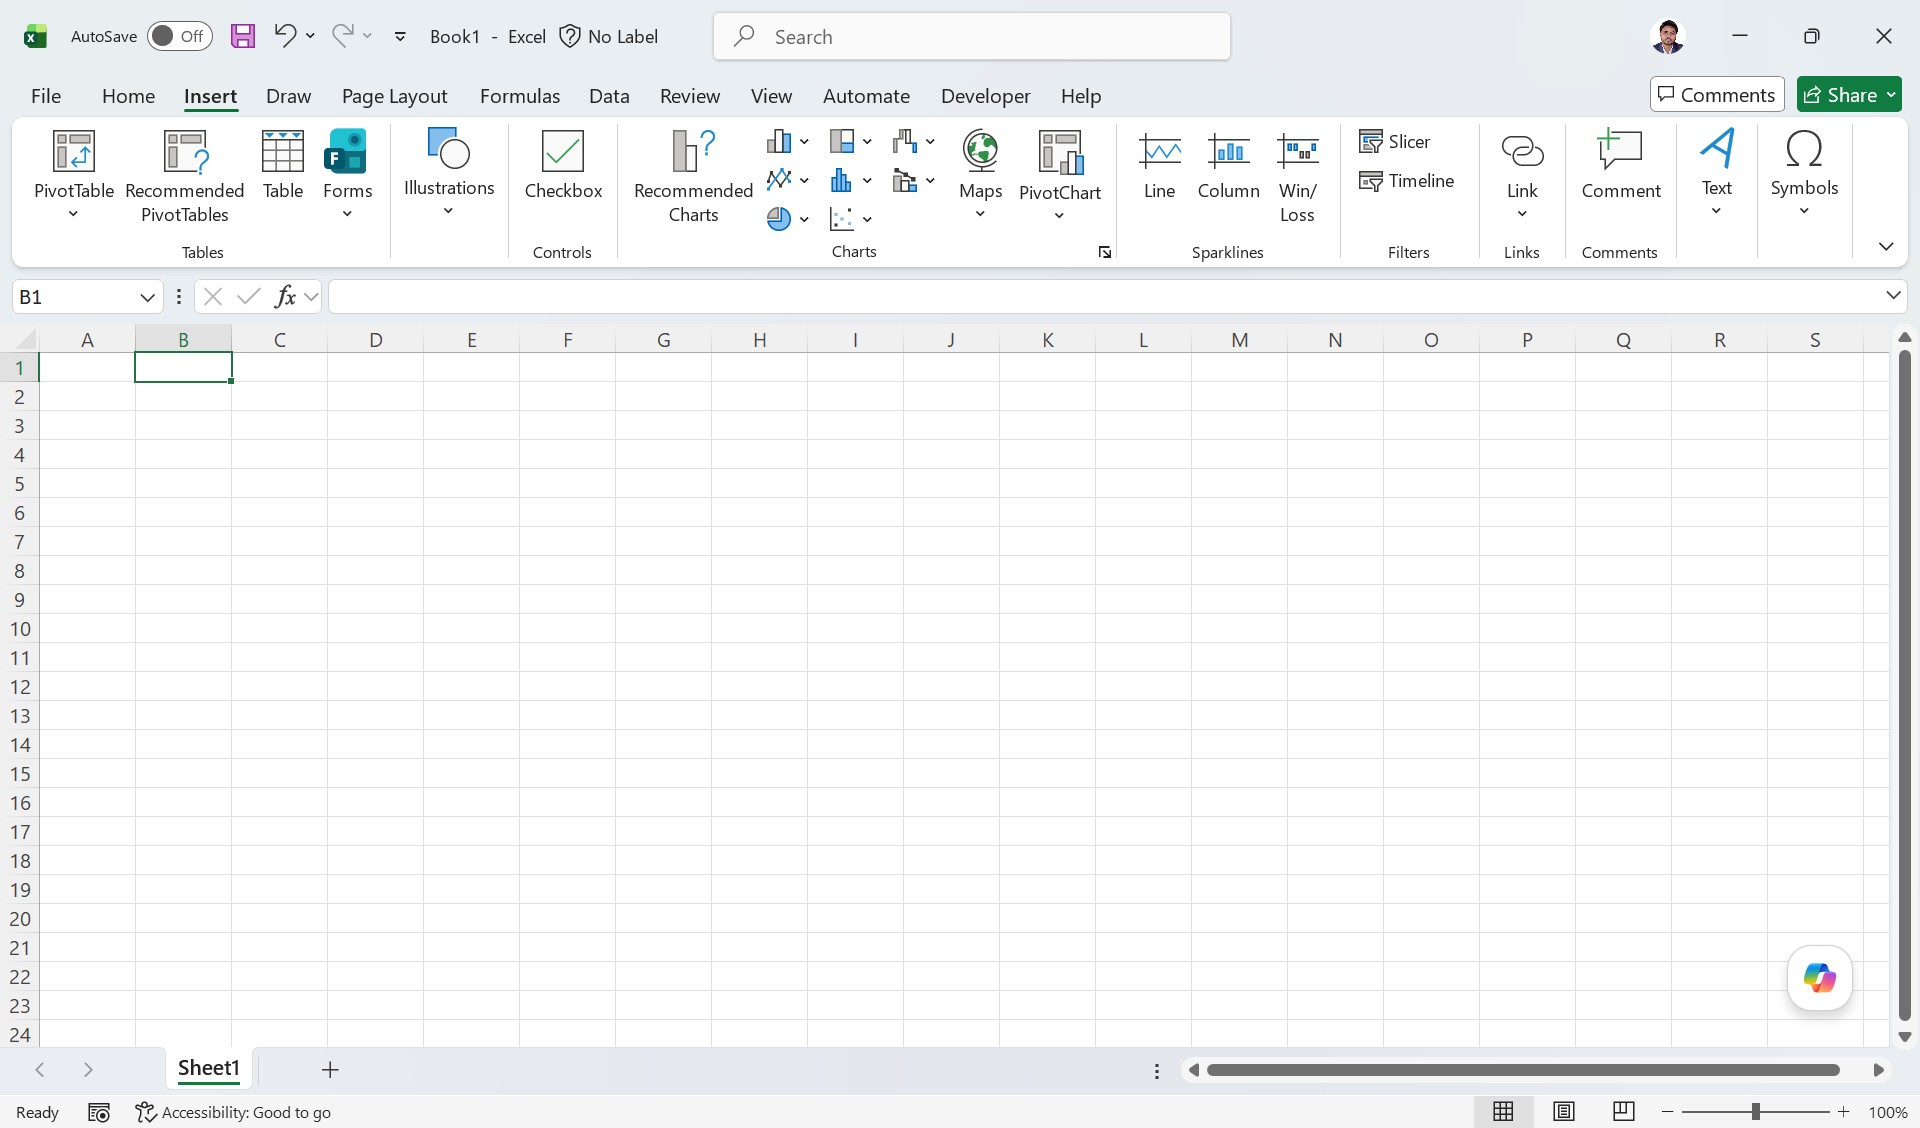
Task: Click in the Search box
Action: pos(972,37)
